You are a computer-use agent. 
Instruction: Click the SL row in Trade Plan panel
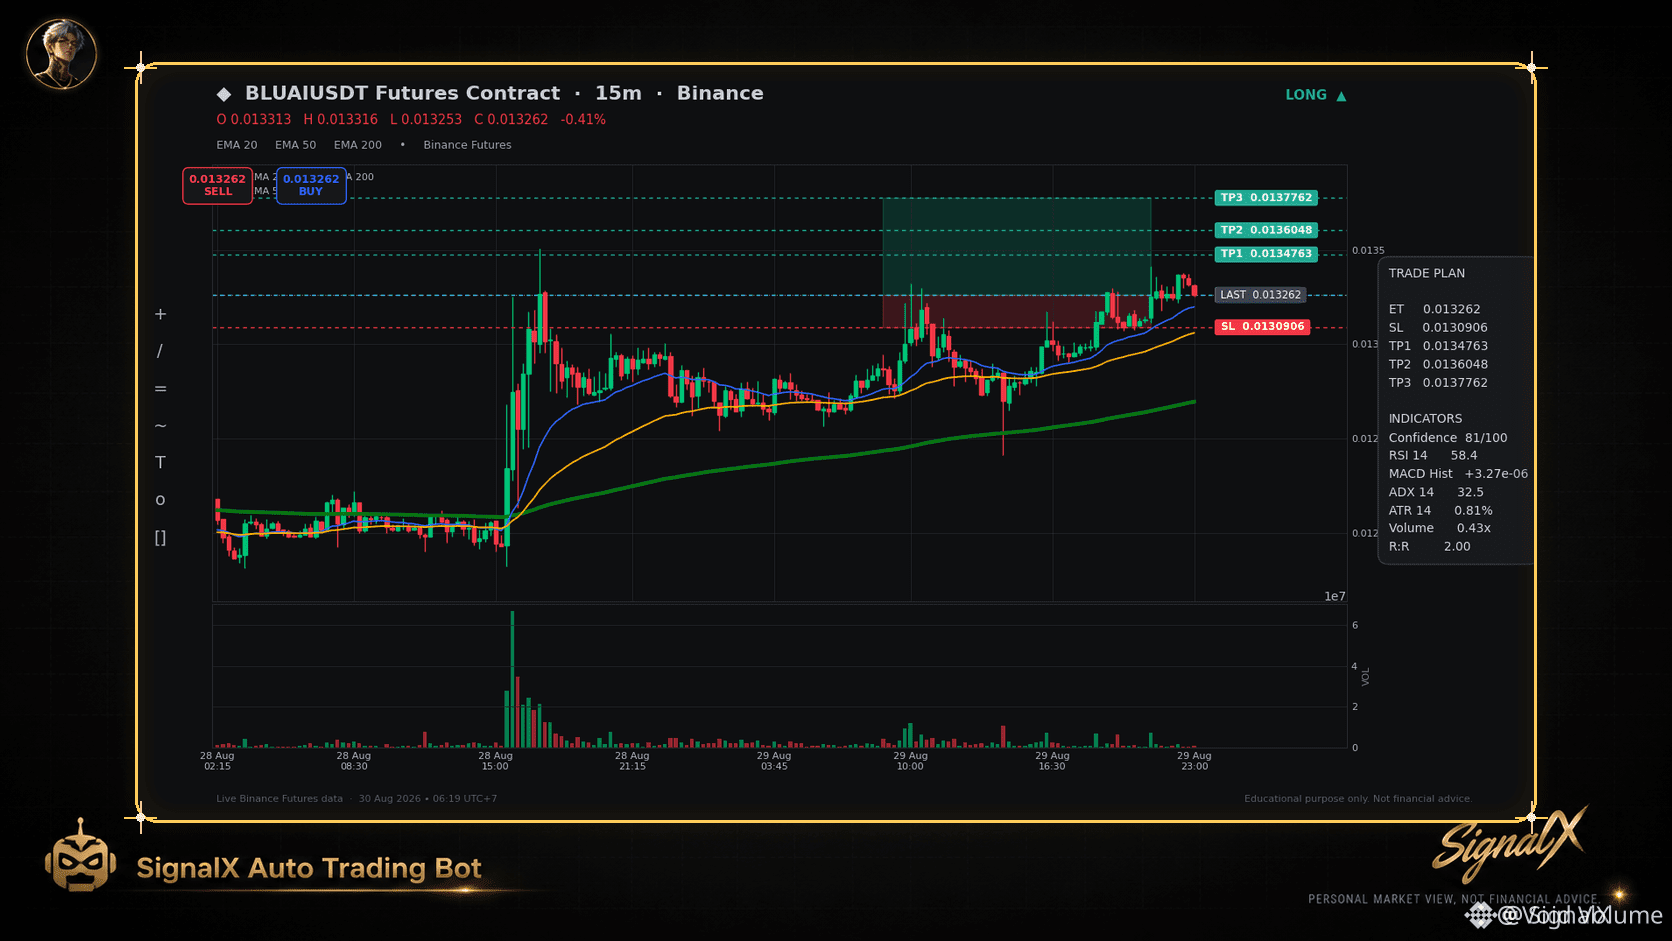pyautogui.click(x=1438, y=328)
